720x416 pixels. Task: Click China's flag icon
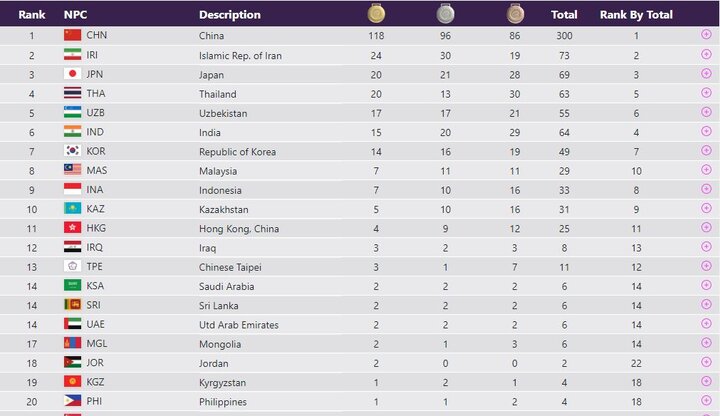click(72, 35)
